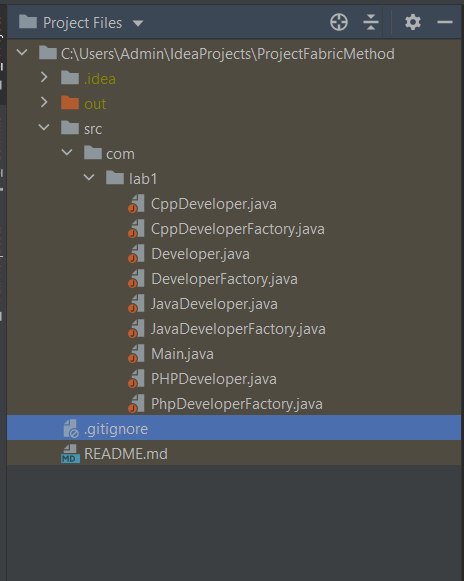Expand the .idea folder

click(44, 77)
